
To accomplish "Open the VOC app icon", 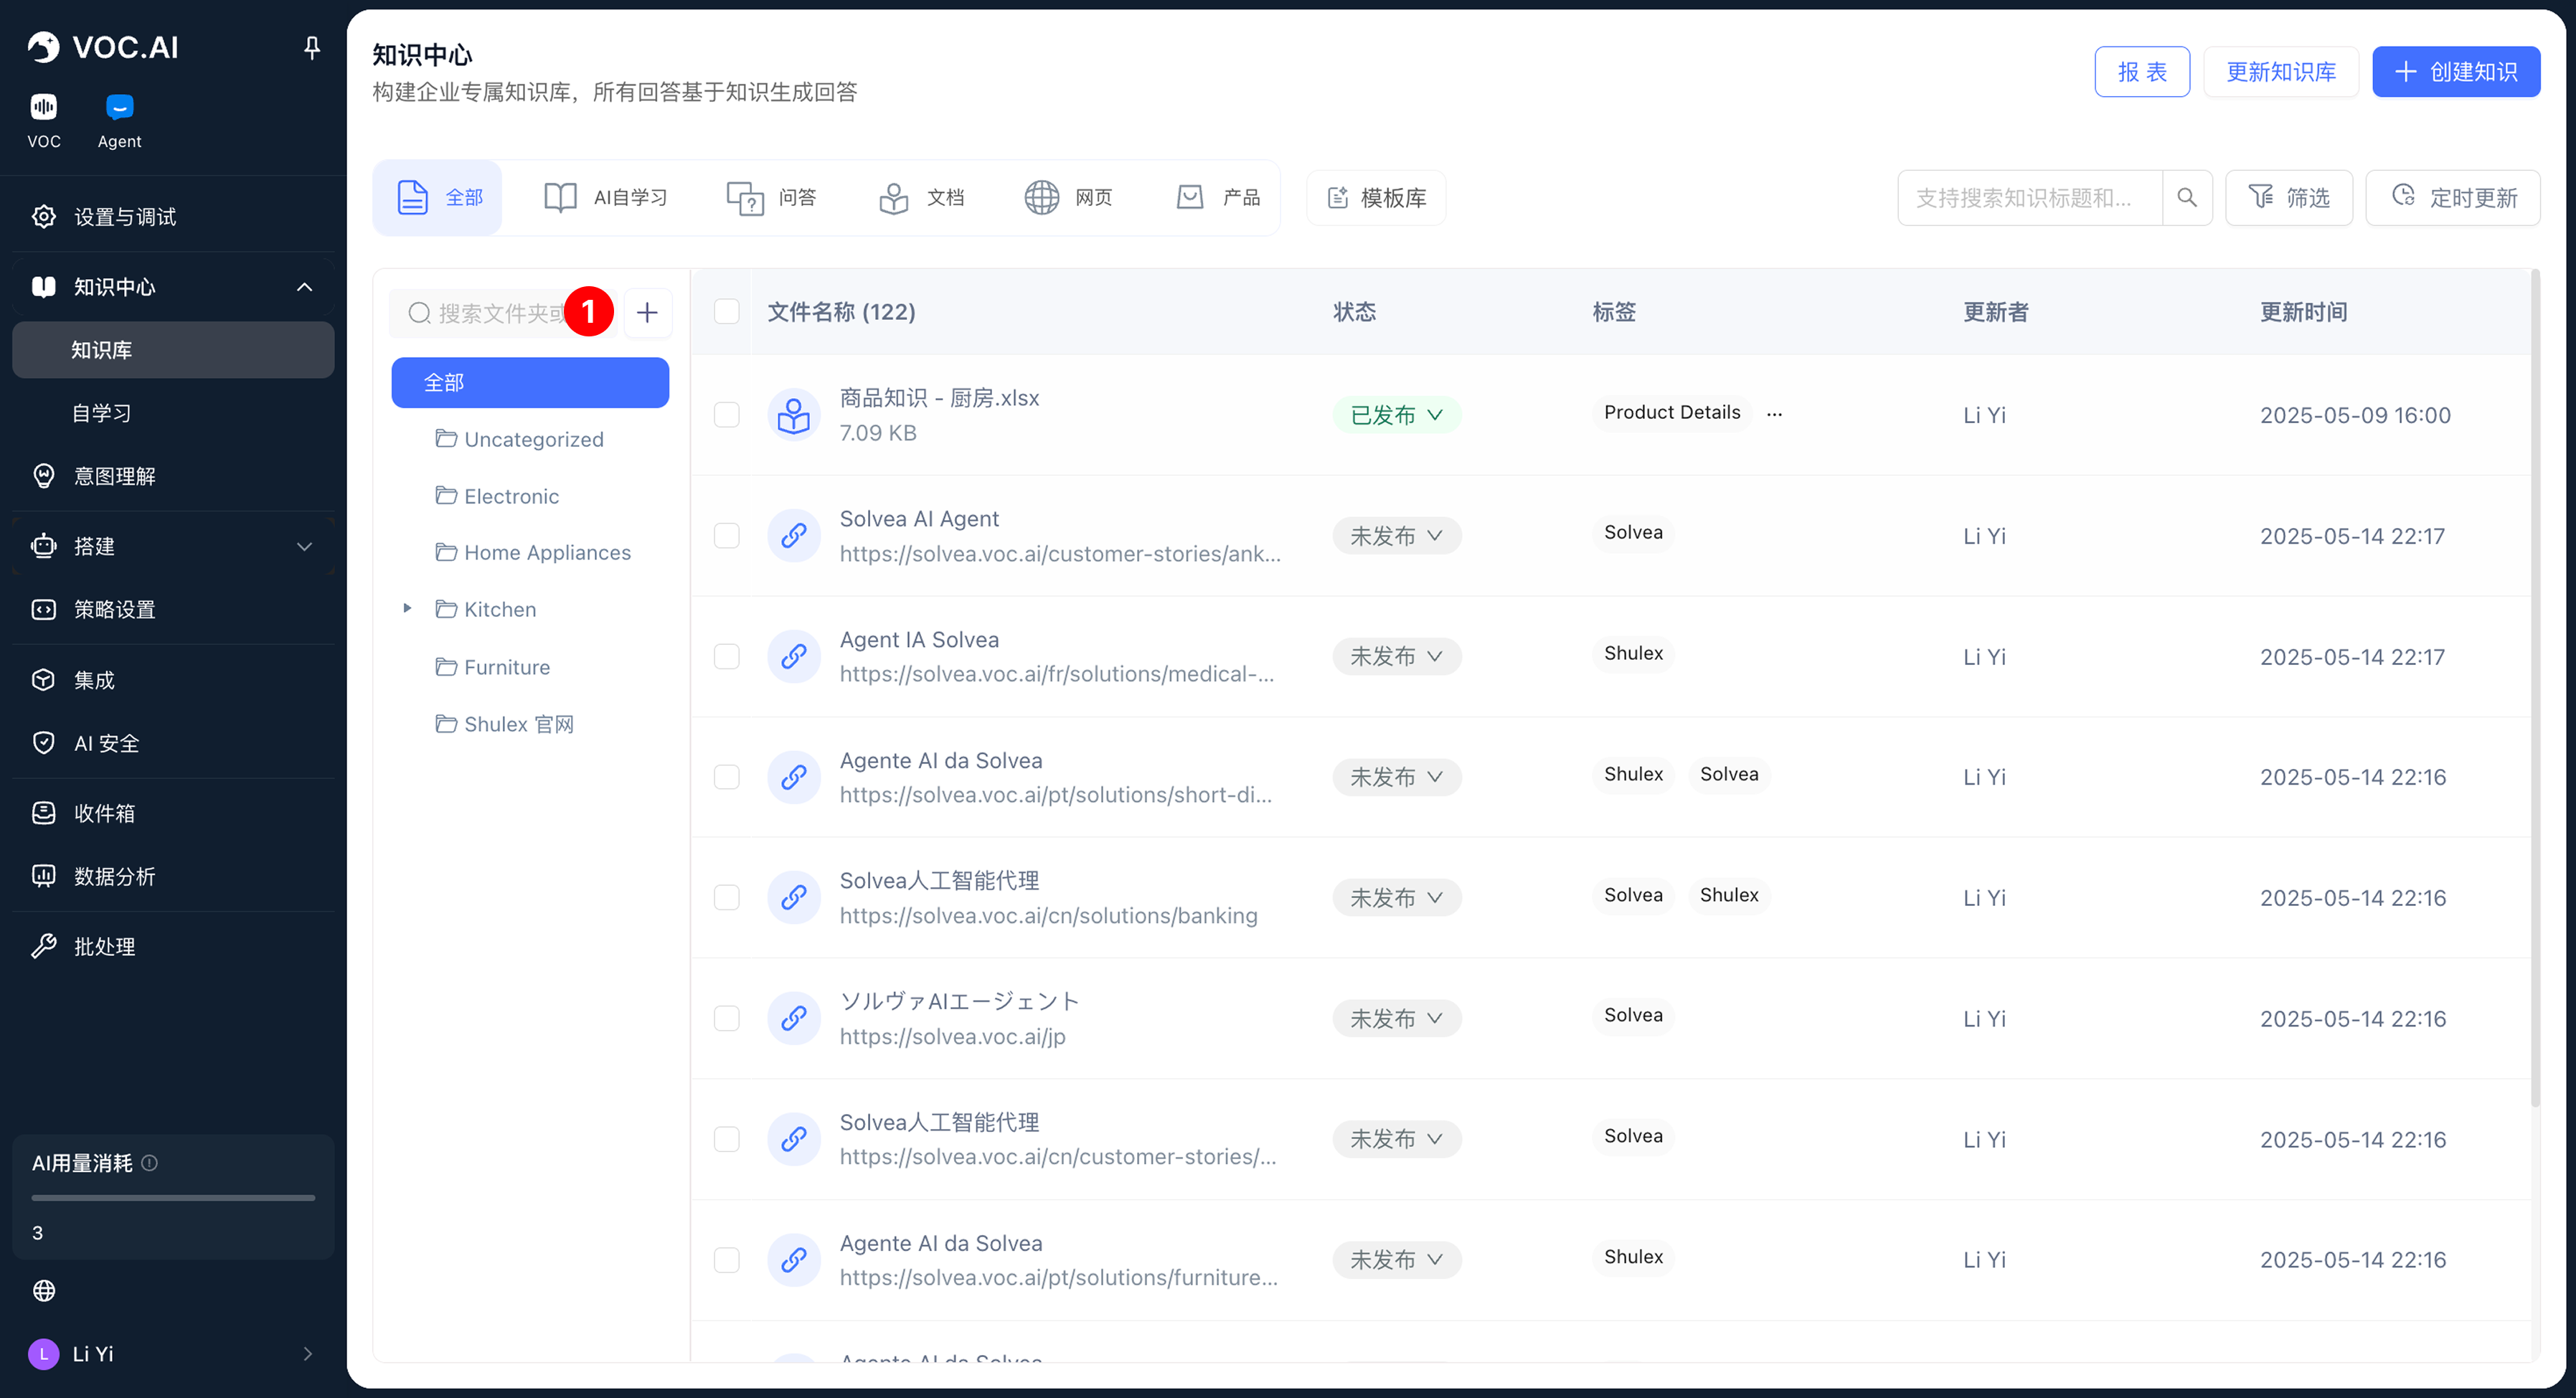I will coord(43,107).
